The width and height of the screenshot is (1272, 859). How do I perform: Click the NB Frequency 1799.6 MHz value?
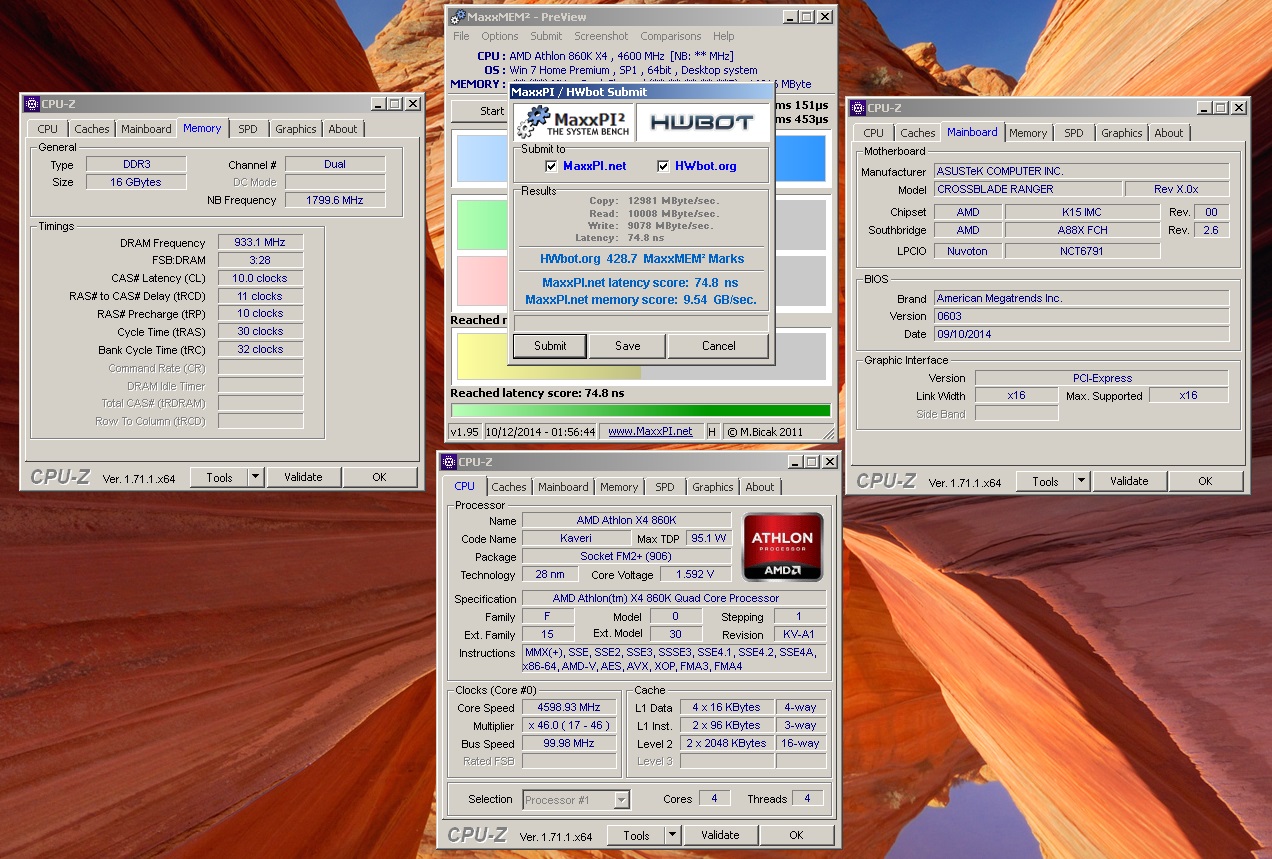(x=335, y=200)
